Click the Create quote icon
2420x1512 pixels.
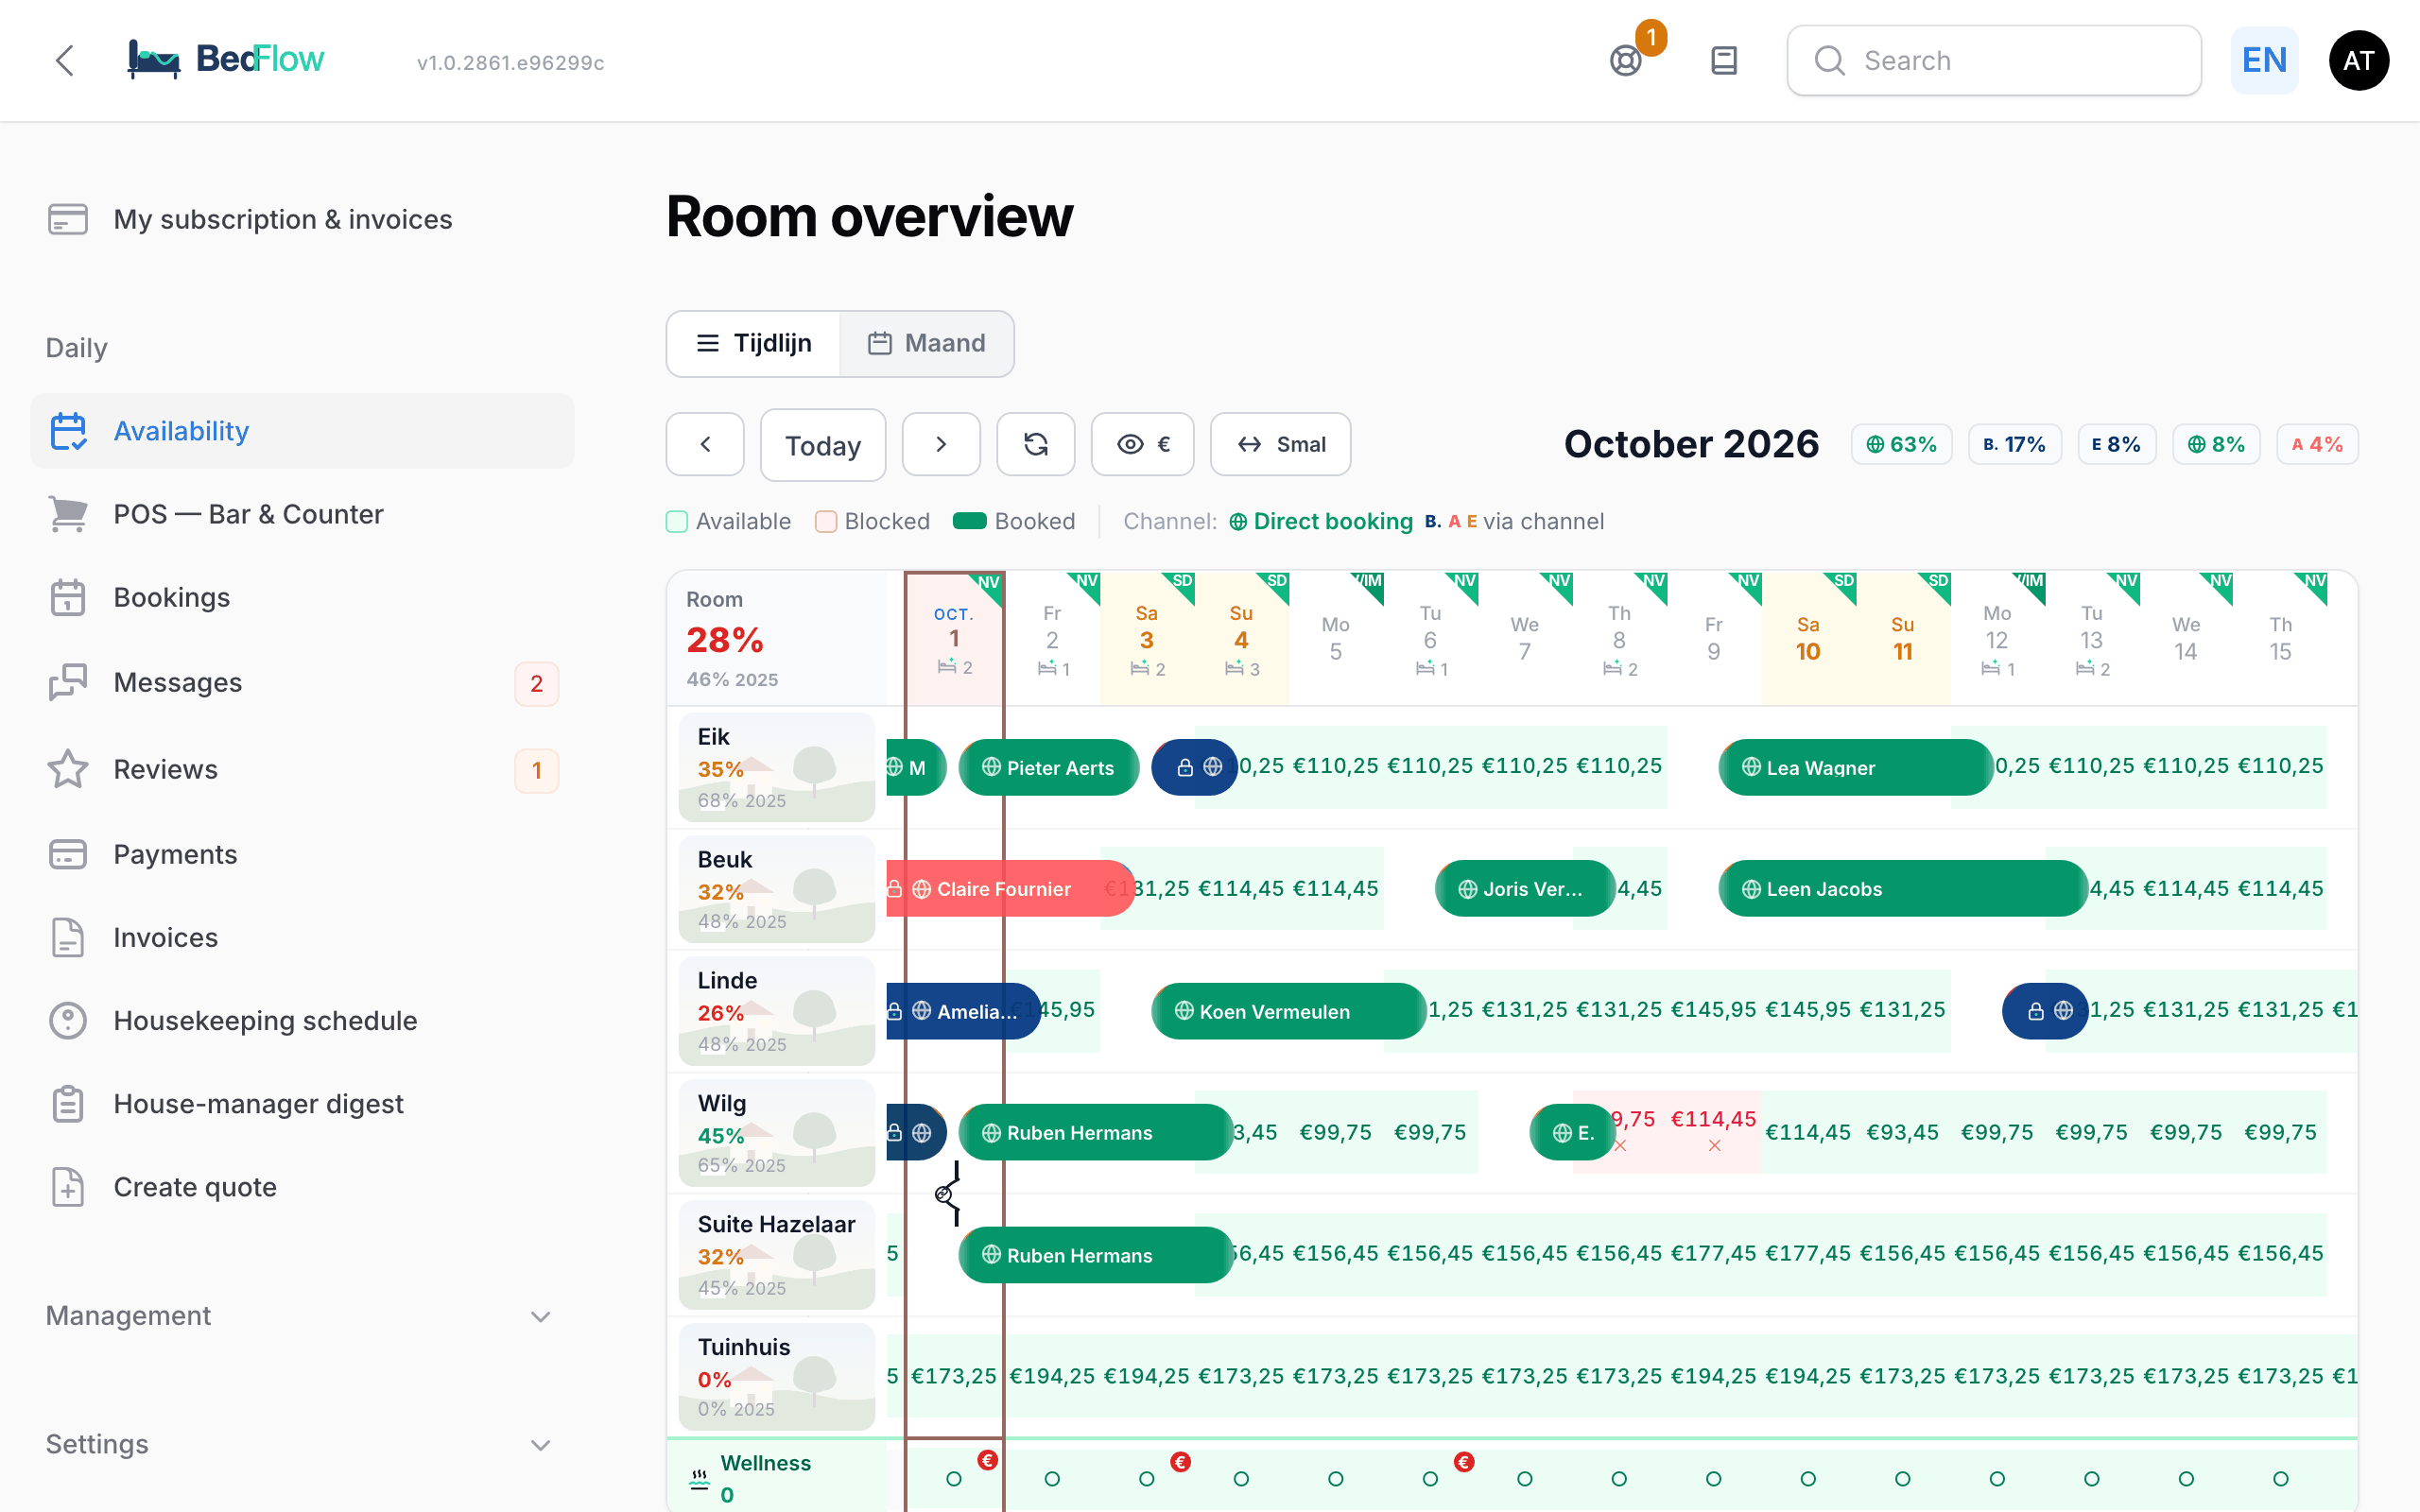pyautogui.click(x=68, y=1187)
